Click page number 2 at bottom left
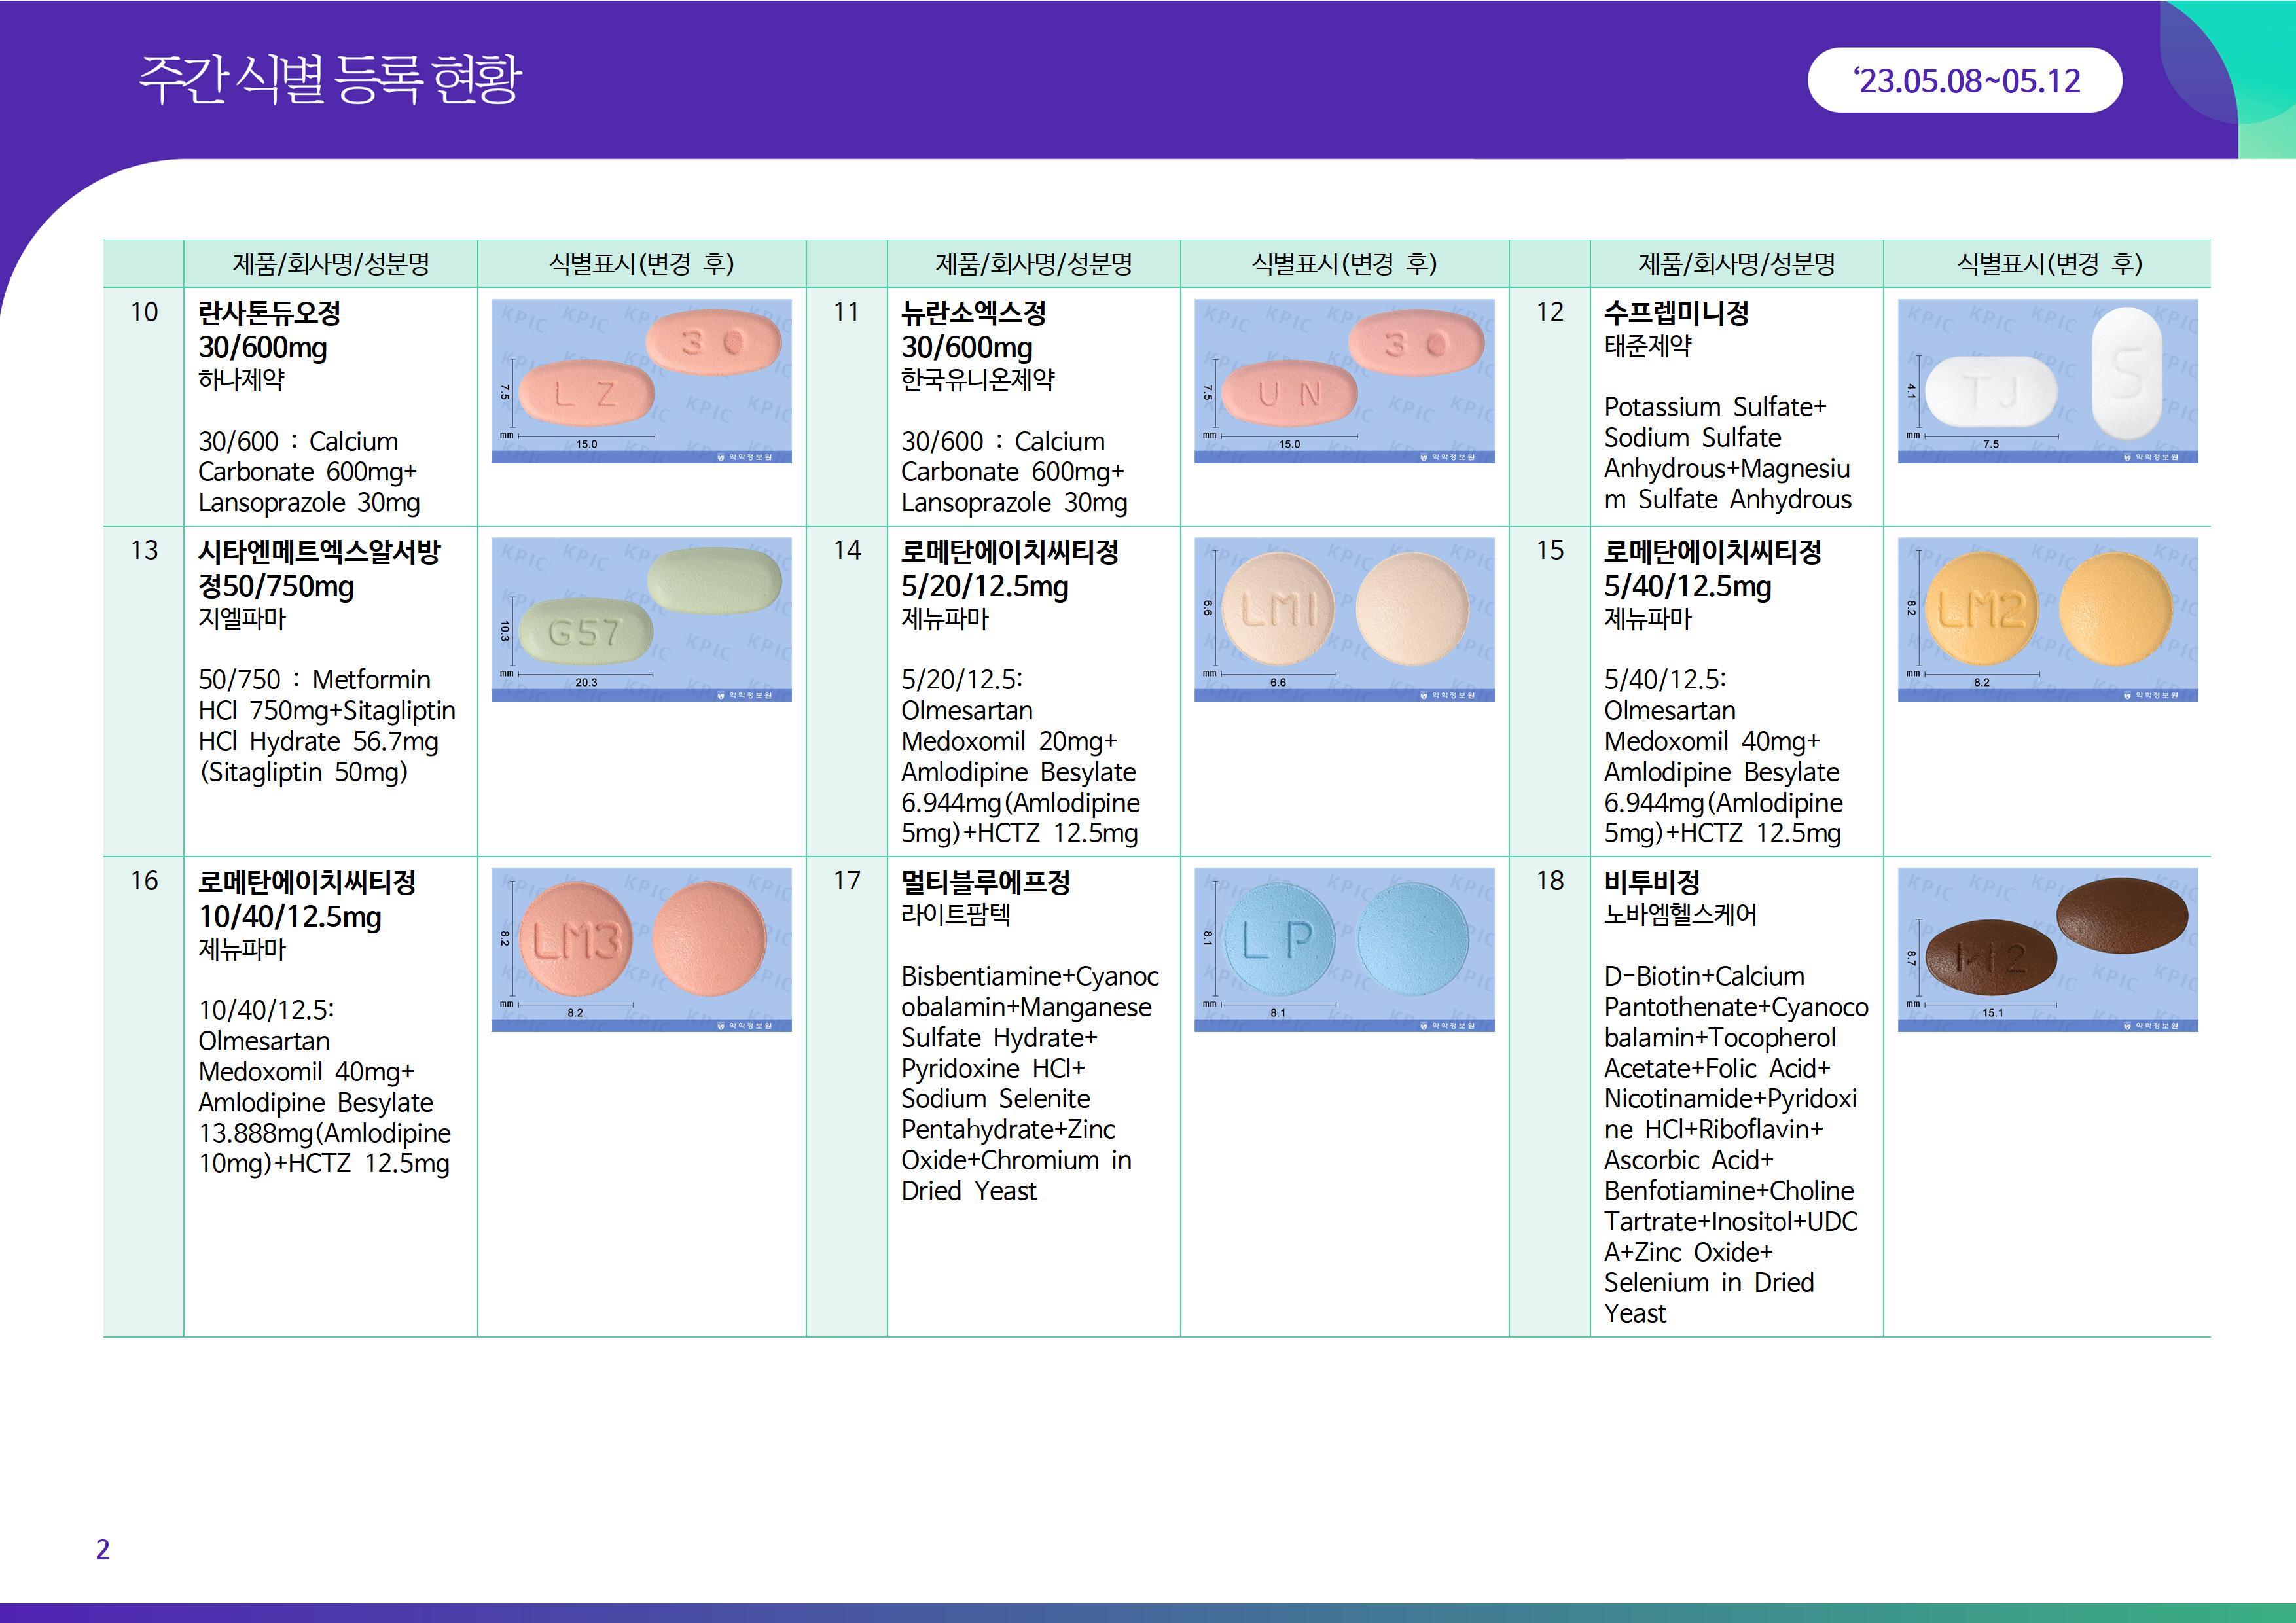This screenshot has width=2296, height=1623. tap(102, 1549)
